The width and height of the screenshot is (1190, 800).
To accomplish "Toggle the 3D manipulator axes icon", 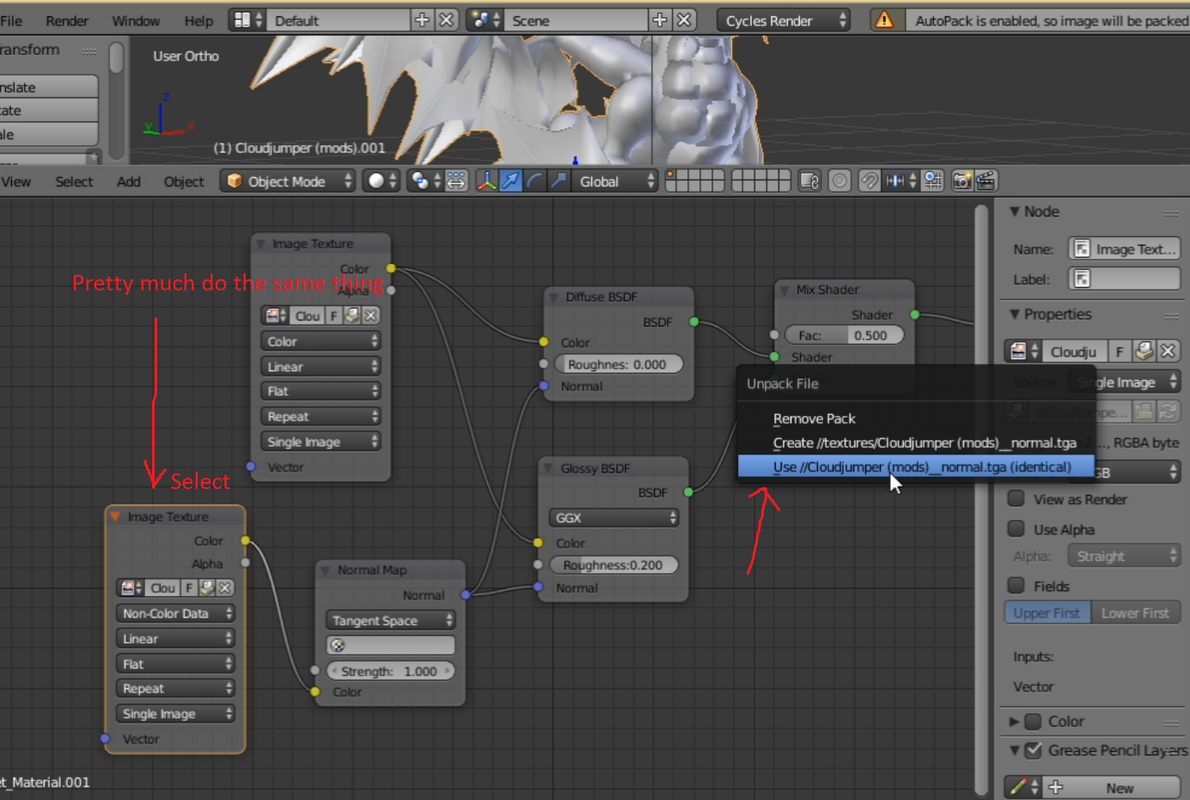I will point(486,181).
